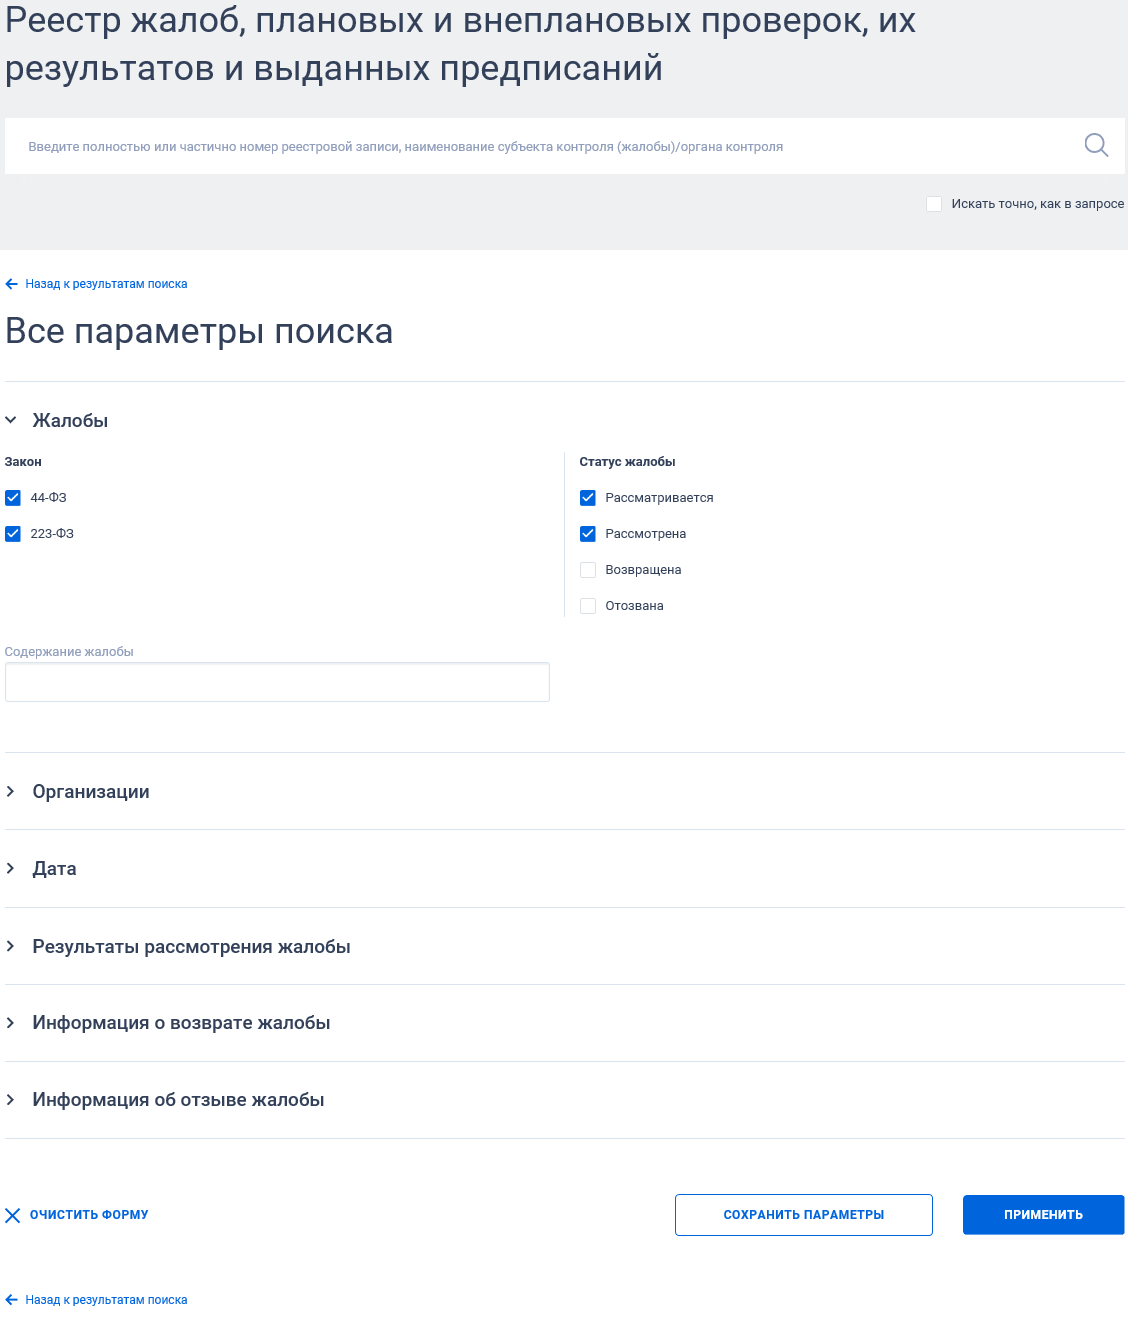Click the Рассмотрена label text

(646, 534)
